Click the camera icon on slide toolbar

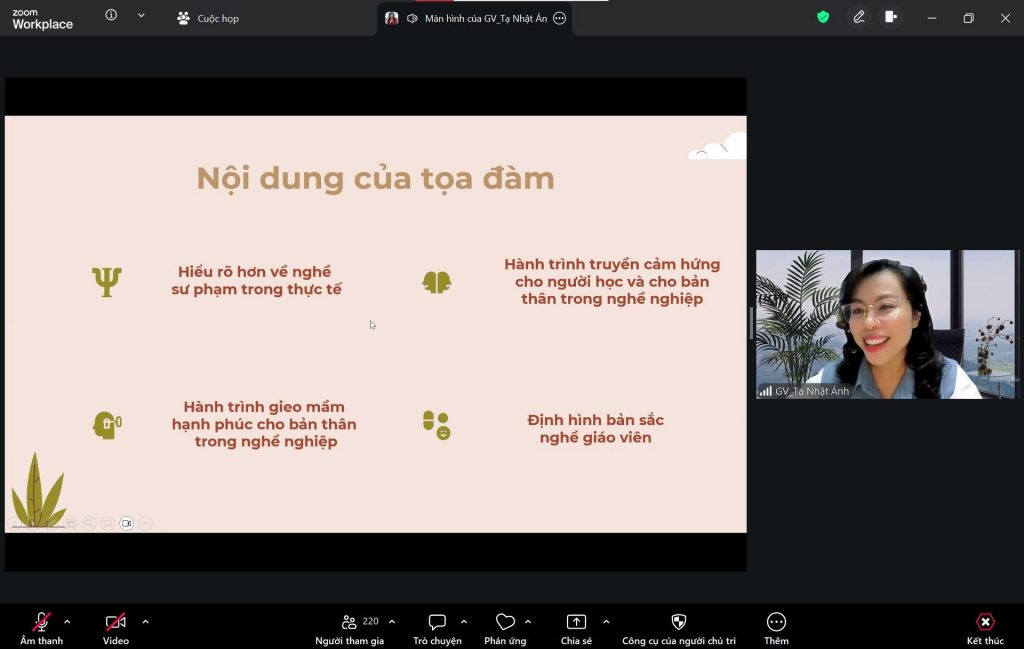tap(127, 523)
